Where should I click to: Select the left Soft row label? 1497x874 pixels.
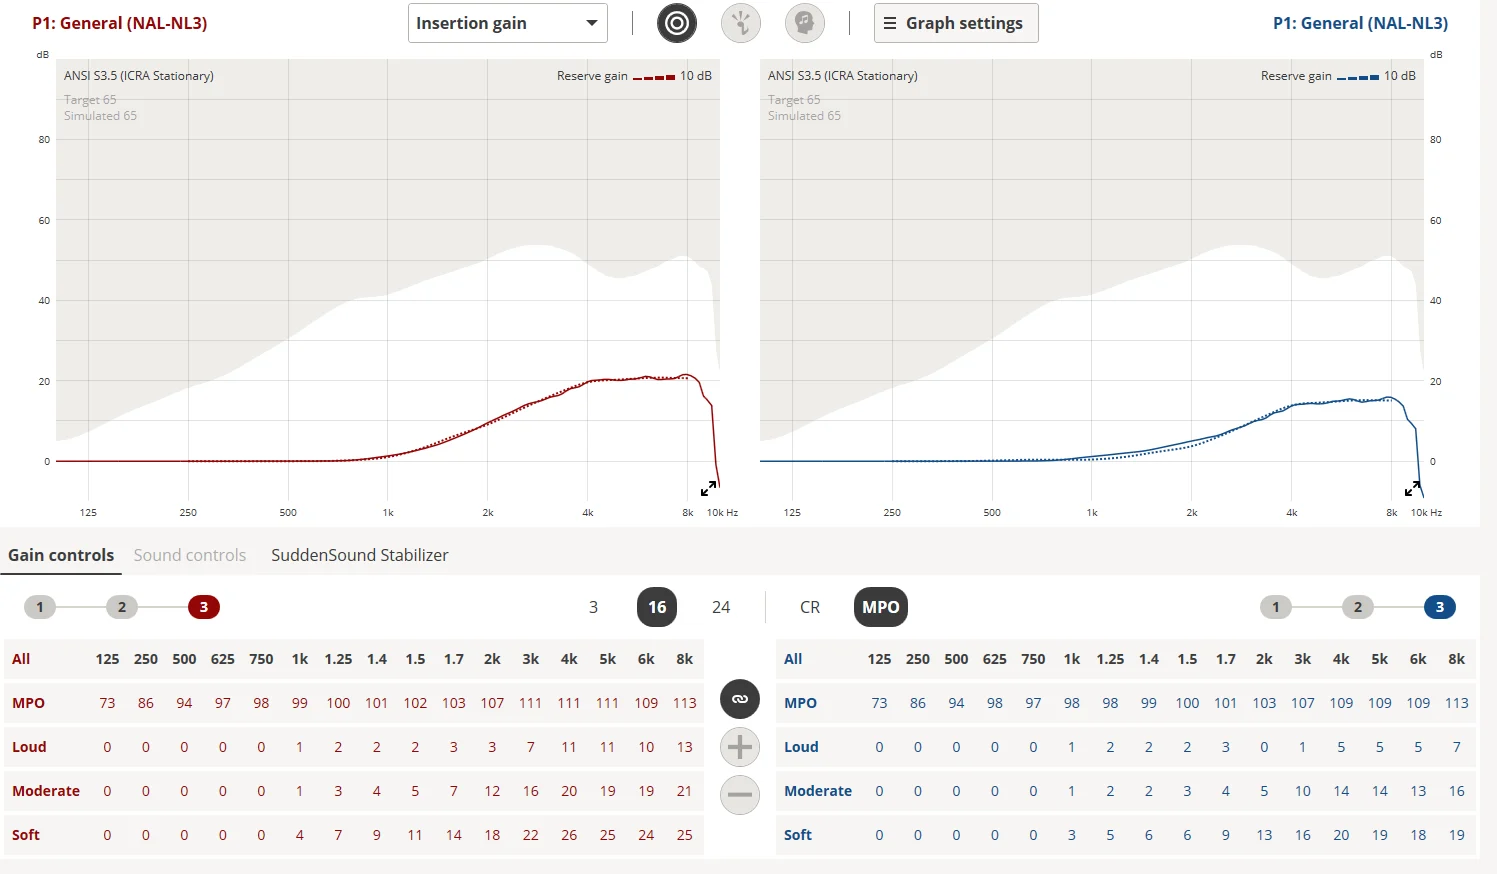[26, 835]
